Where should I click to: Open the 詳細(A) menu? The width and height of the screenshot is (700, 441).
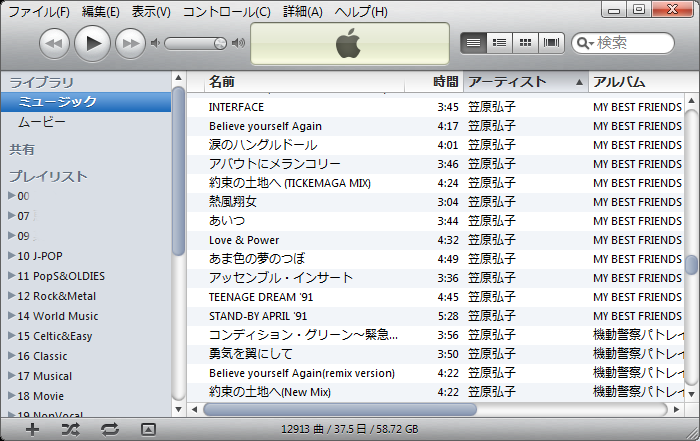303,12
